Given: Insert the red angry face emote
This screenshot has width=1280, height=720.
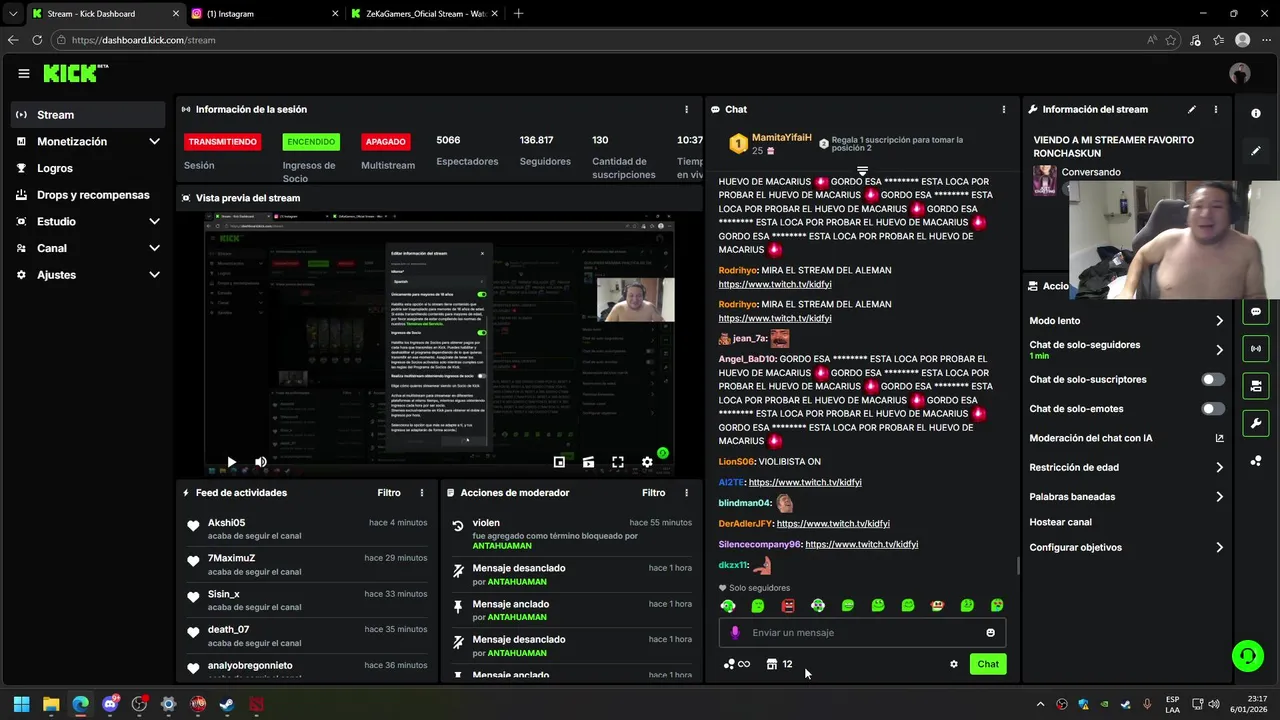Looking at the screenshot, I should click(x=788, y=606).
